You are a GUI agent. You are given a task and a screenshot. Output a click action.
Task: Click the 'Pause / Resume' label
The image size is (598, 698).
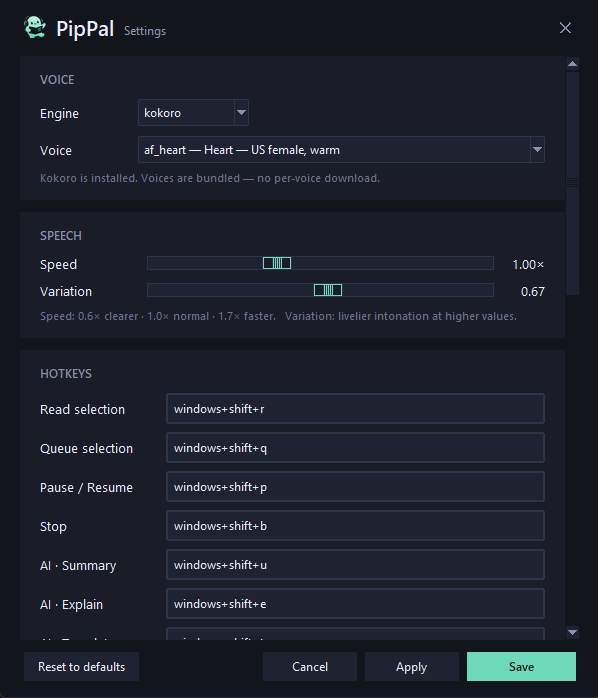[x=86, y=487]
